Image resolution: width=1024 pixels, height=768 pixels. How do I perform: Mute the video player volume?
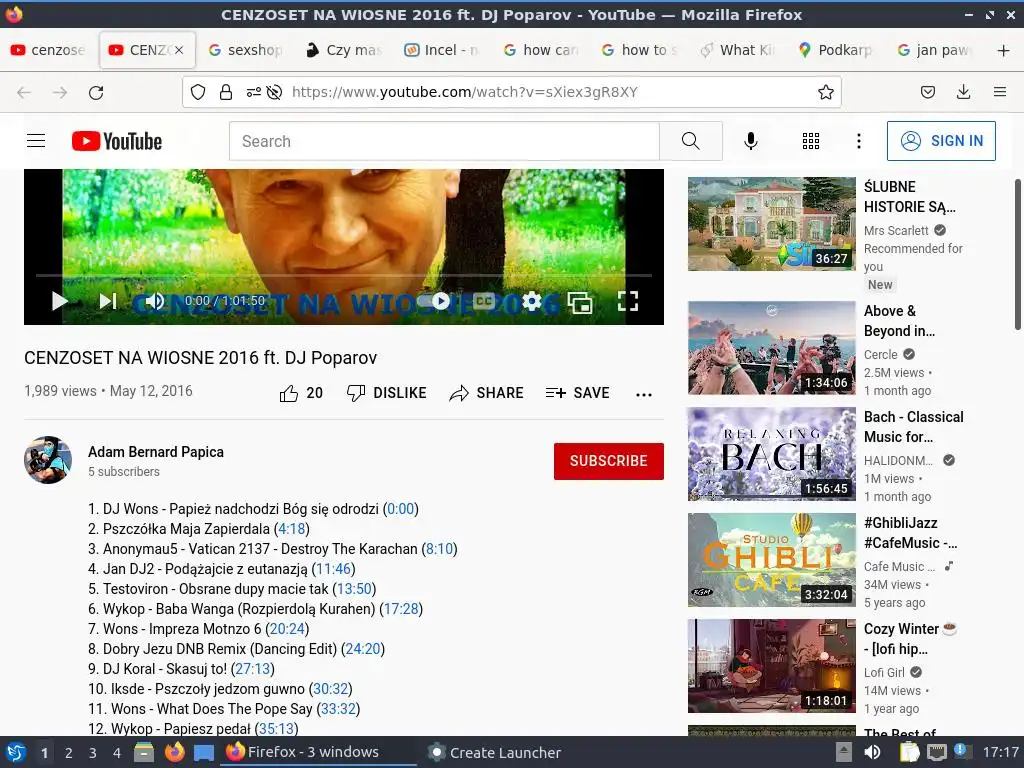tap(154, 301)
